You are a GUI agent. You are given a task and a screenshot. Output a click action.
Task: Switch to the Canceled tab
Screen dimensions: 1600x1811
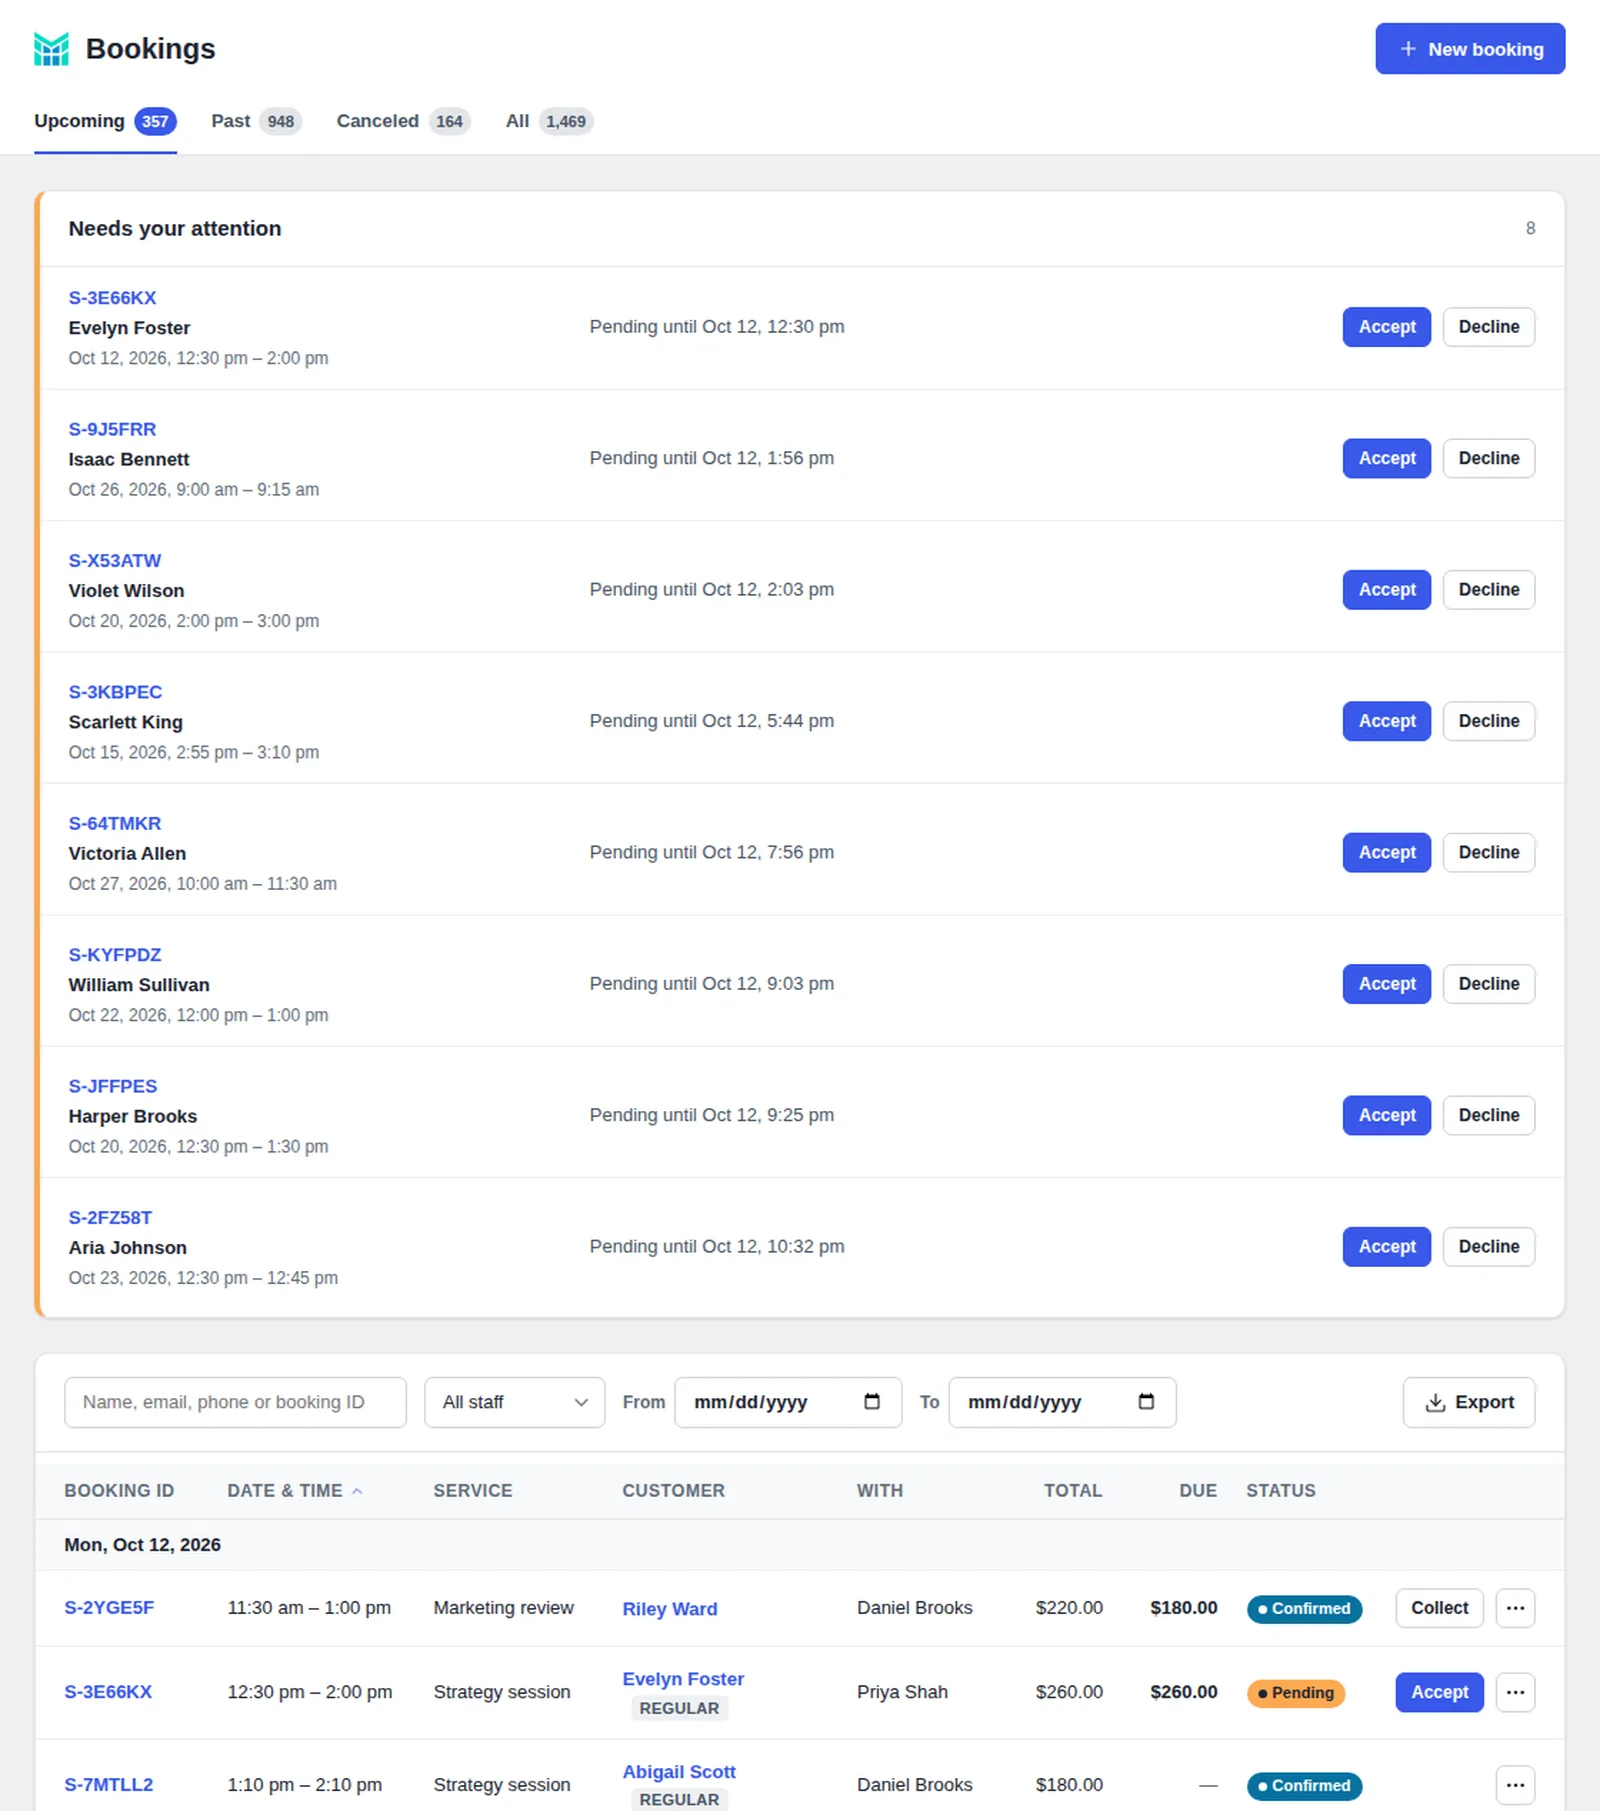click(x=403, y=121)
